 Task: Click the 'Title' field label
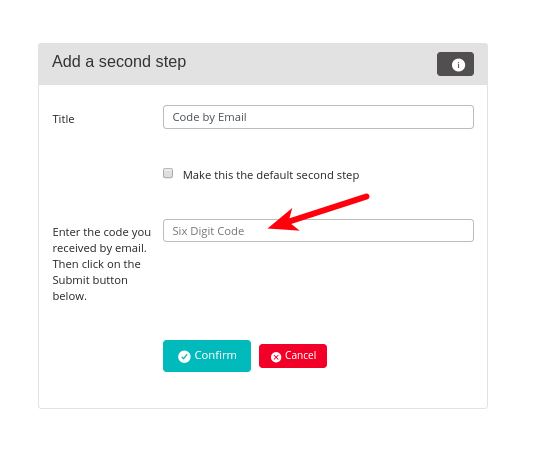pyautogui.click(x=63, y=119)
